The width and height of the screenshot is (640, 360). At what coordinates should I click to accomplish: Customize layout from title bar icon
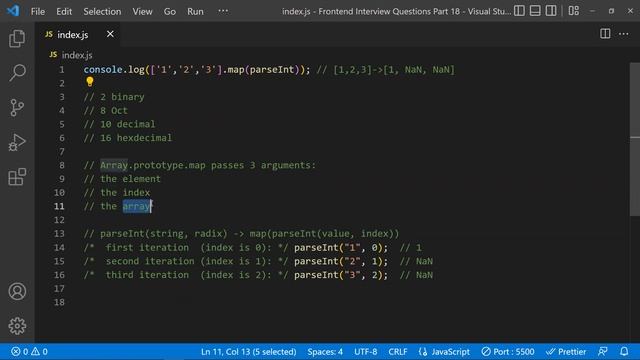point(573,11)
